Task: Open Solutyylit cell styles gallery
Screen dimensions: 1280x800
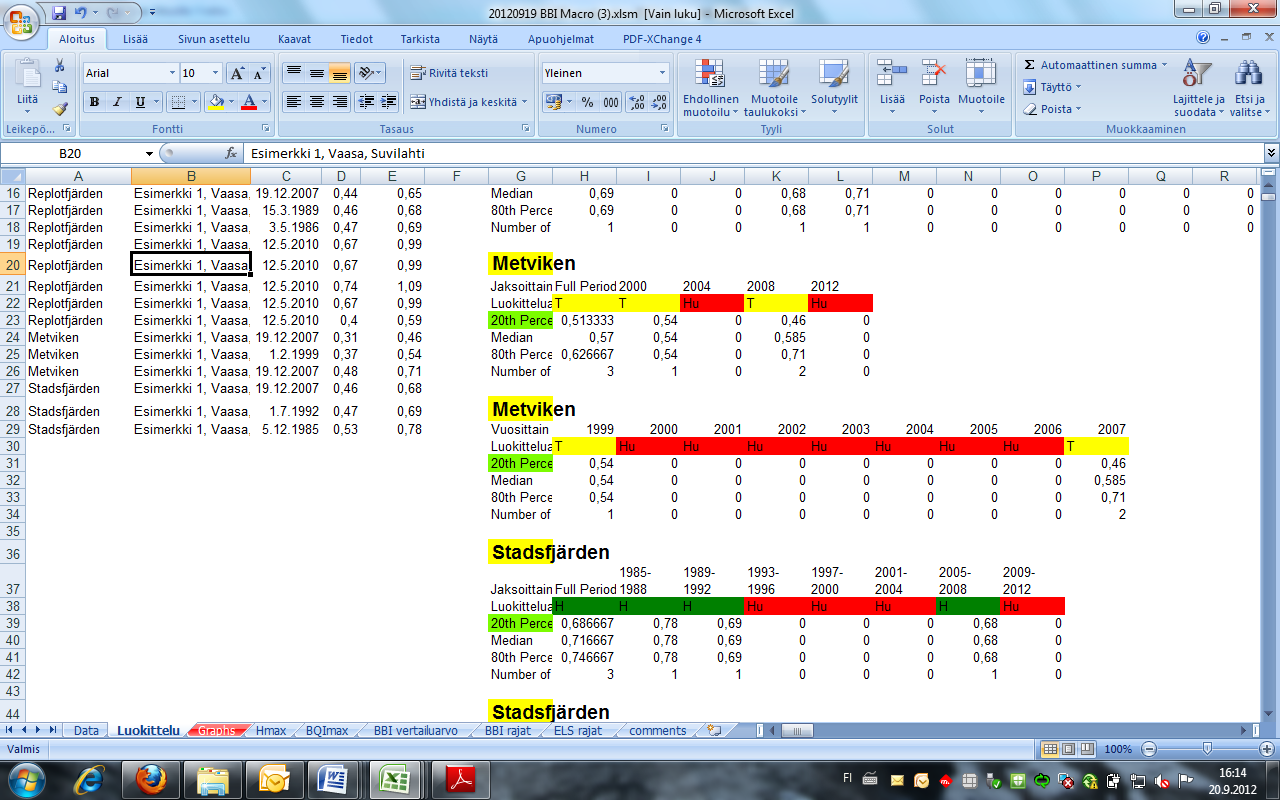Action: click(834, 87)
